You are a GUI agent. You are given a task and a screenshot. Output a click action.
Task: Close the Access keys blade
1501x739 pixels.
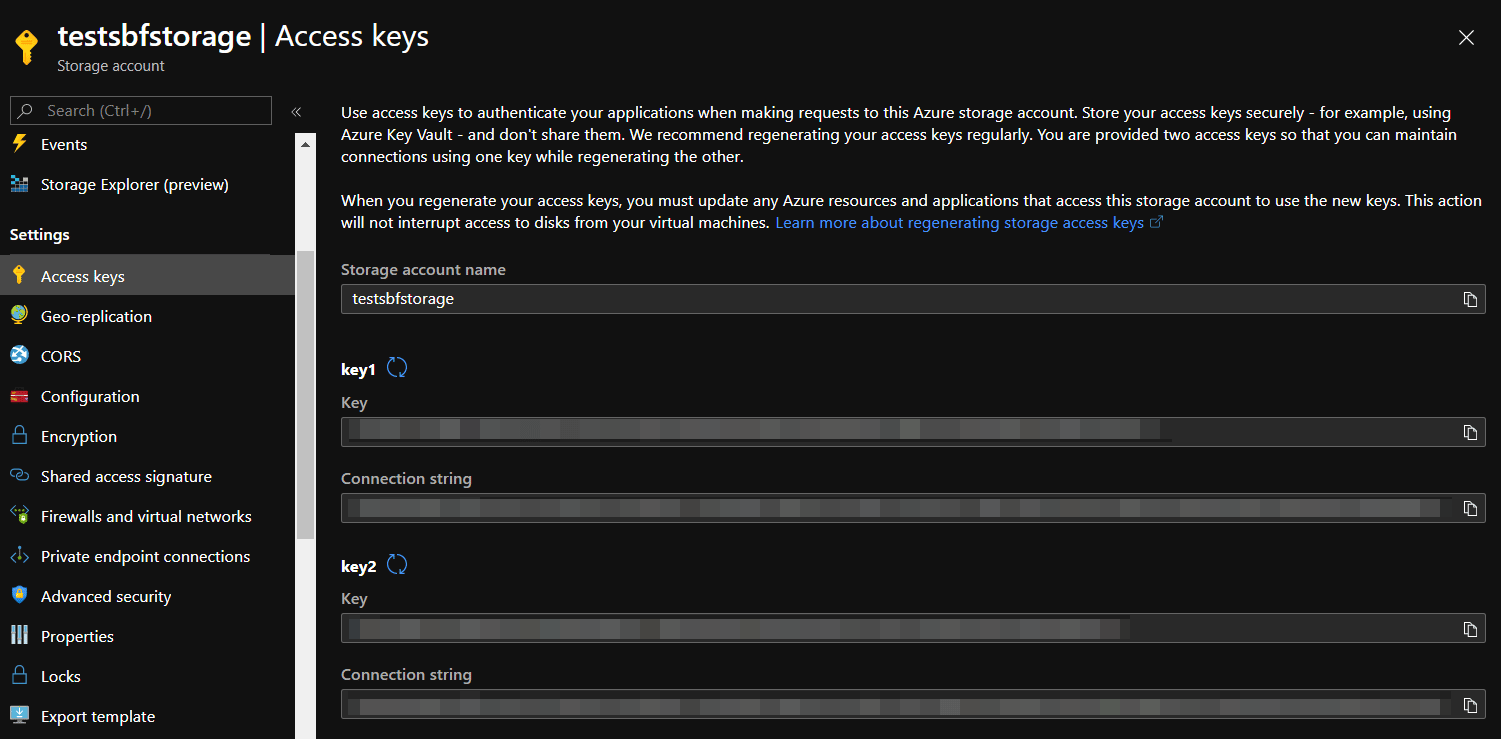[1466, 38]
